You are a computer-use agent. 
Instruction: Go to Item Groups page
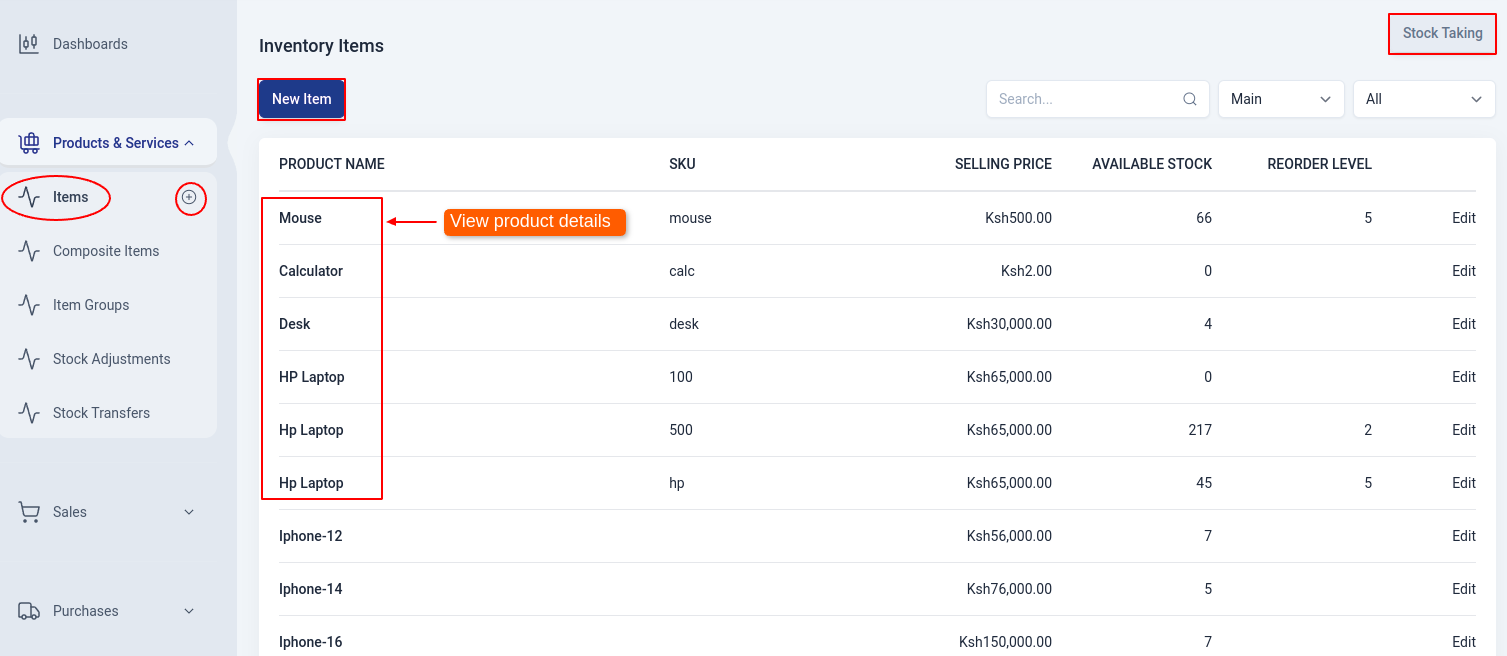91,305
